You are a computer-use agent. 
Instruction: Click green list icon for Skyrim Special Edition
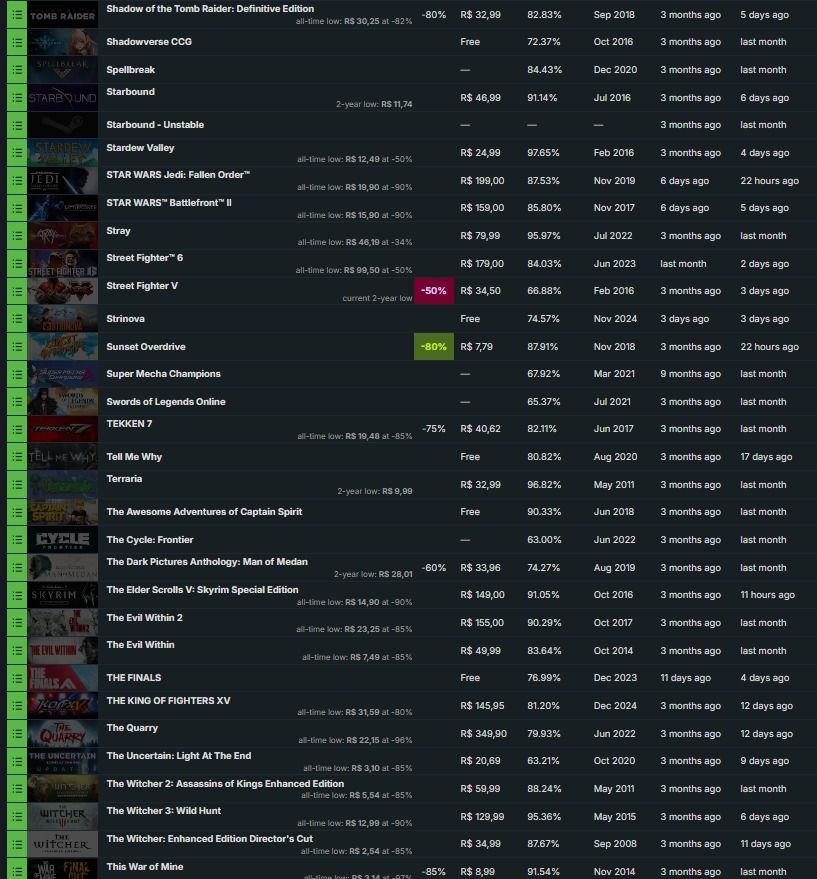pyautogui.click(x=17, y=595)
